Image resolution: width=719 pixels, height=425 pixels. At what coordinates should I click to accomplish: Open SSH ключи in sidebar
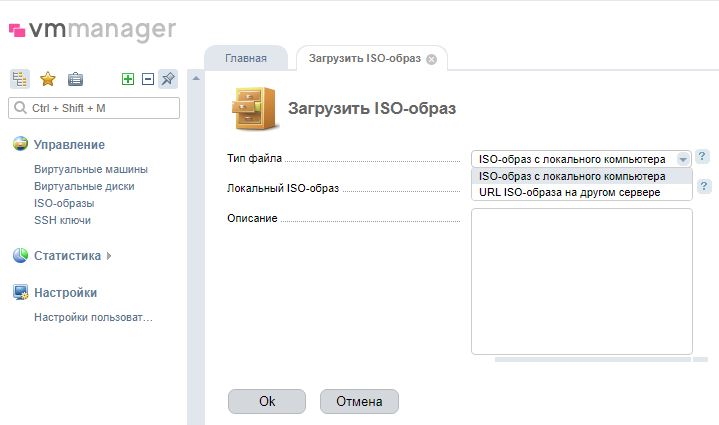point(62,220)
